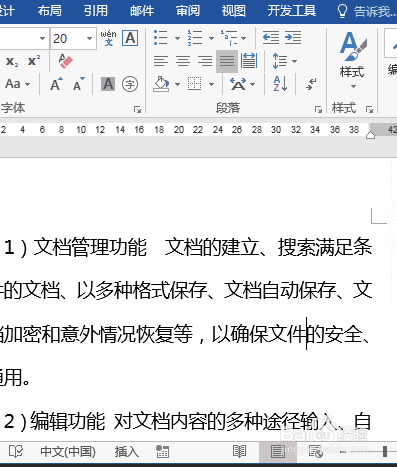Increase paragraph indent
This screenshot has width=397, height=467.
(293, 38)
